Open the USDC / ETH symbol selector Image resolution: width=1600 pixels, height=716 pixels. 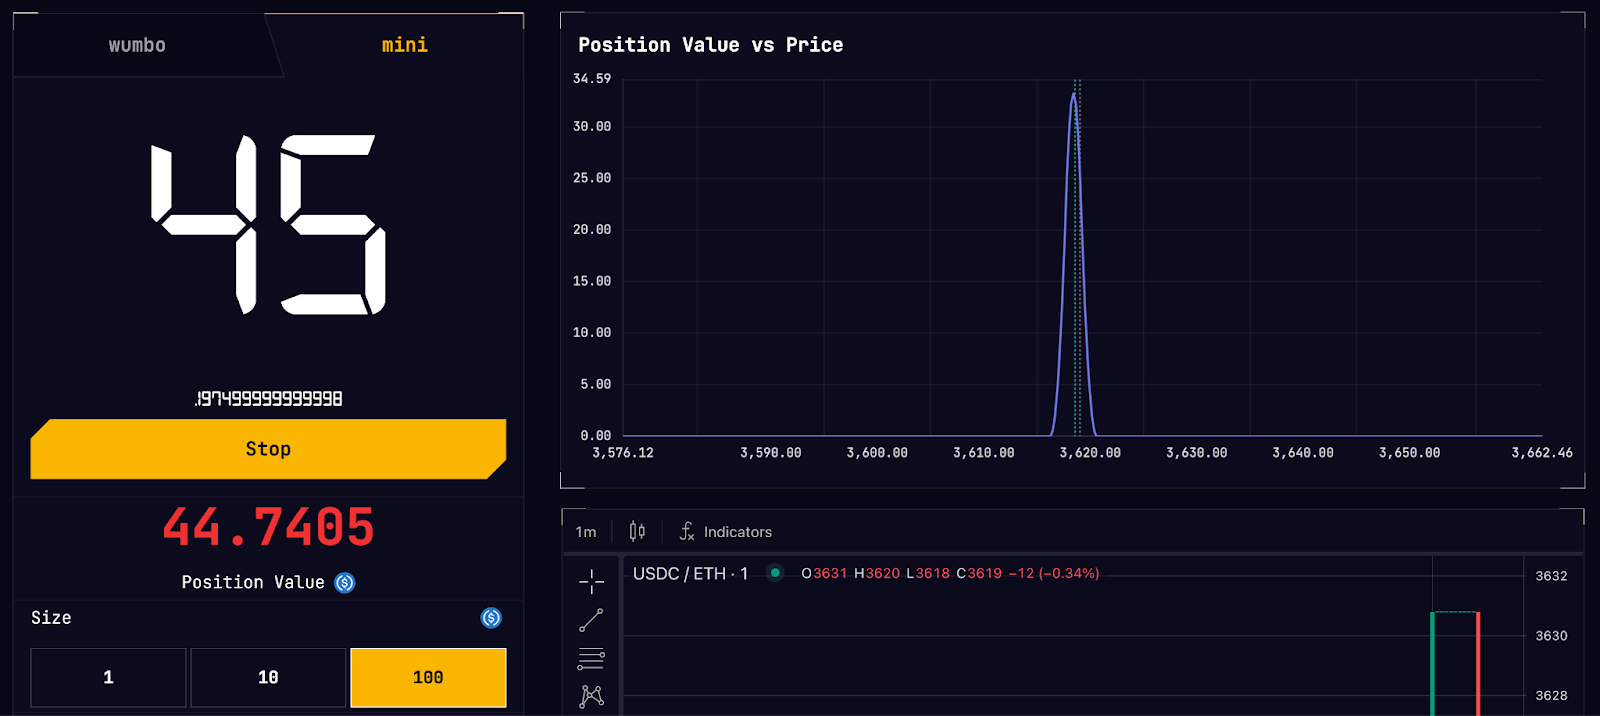[690, 573]
